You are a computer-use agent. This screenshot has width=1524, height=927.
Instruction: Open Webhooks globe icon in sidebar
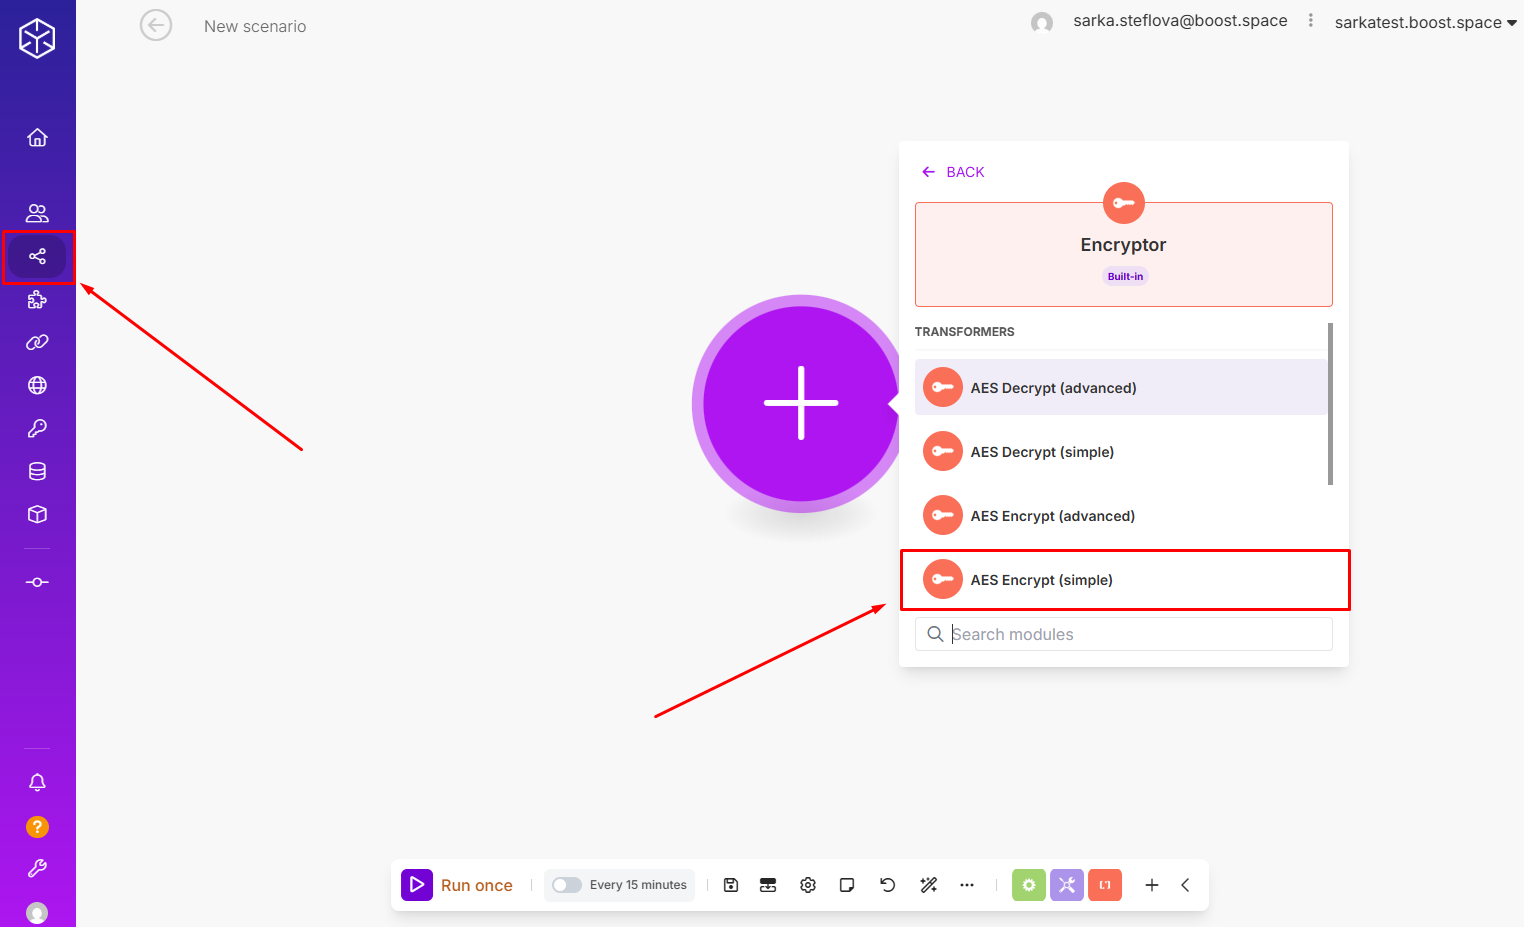coord(37,386)
